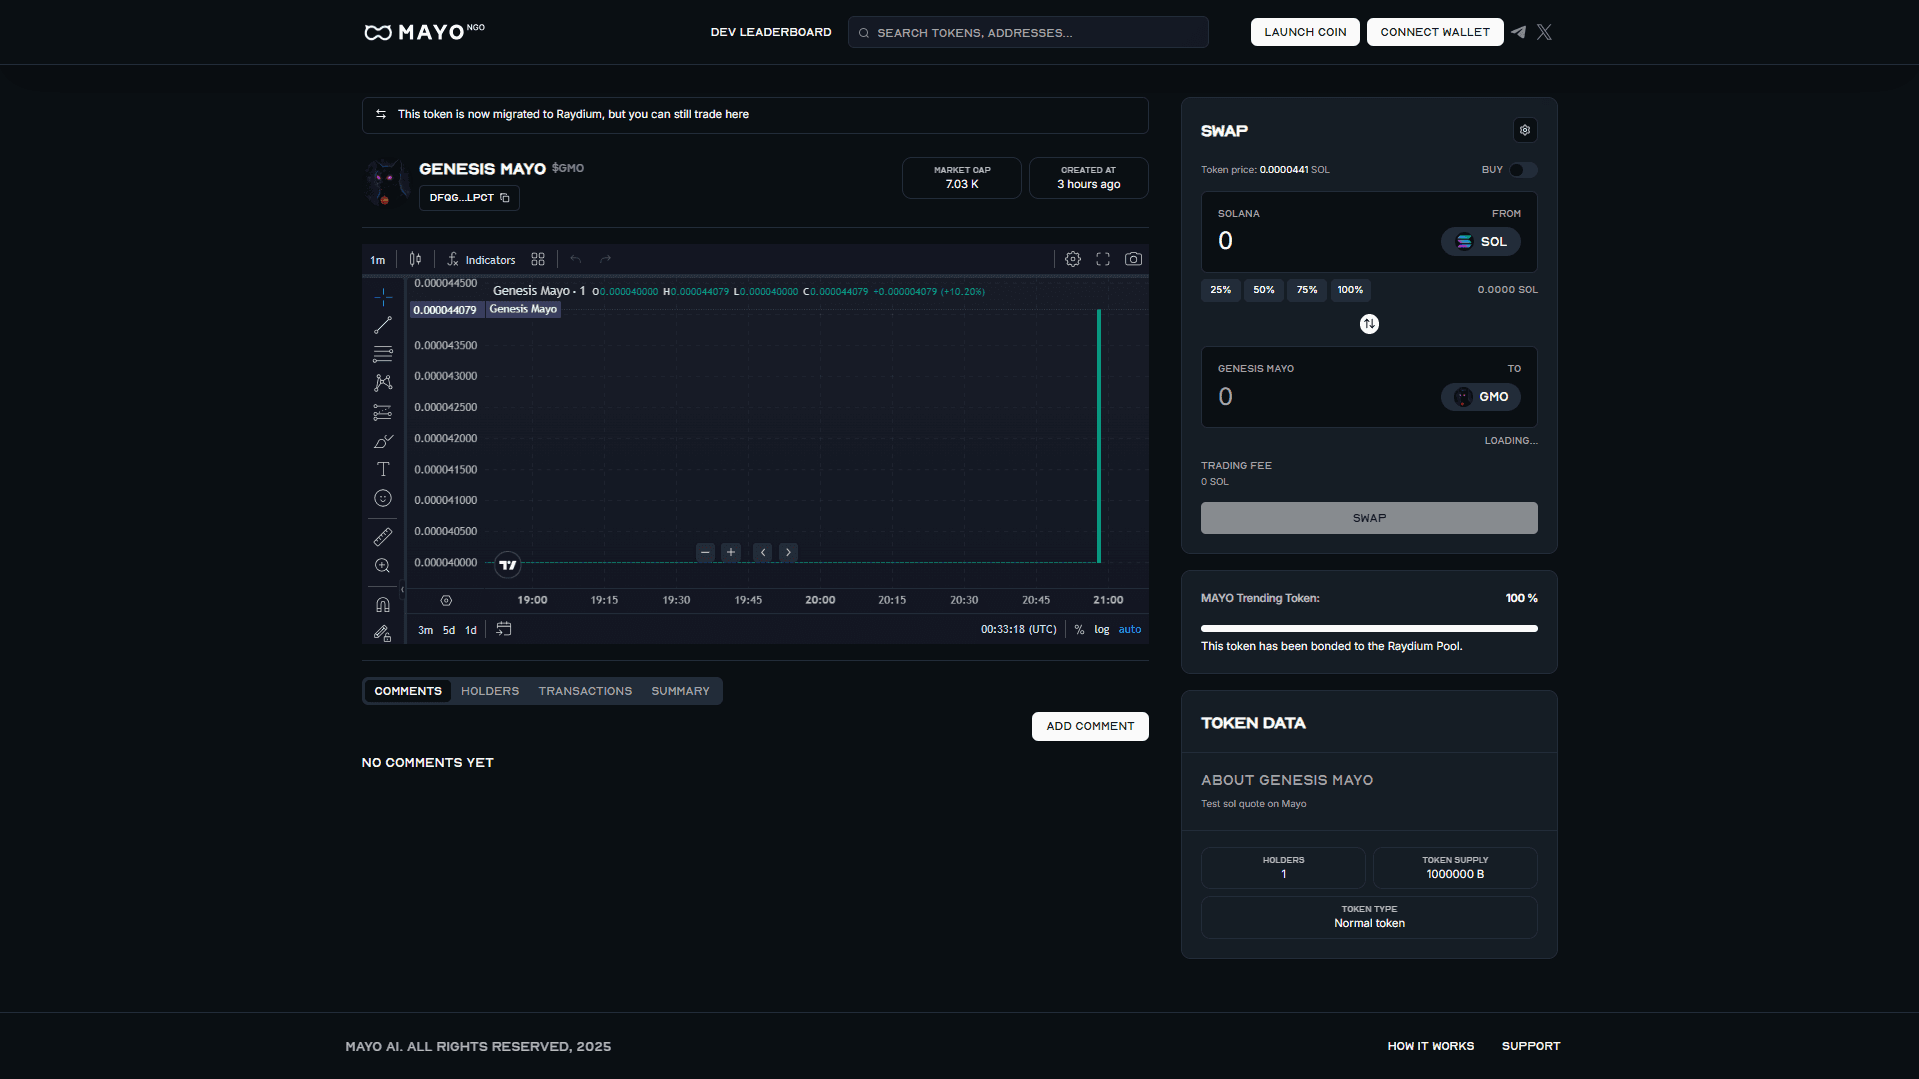
Task: Open the SOL token selector
Action: click(1480, 242)
